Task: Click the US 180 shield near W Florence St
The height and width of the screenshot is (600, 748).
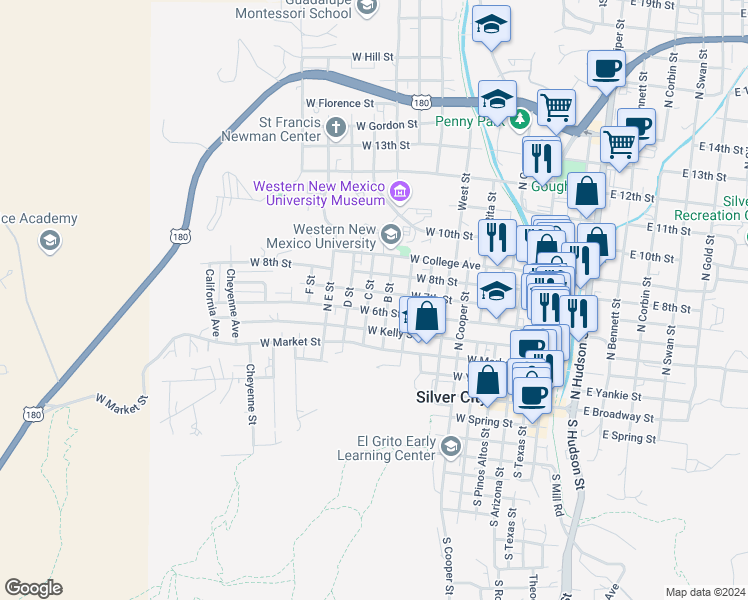Action: coord(421,102)
